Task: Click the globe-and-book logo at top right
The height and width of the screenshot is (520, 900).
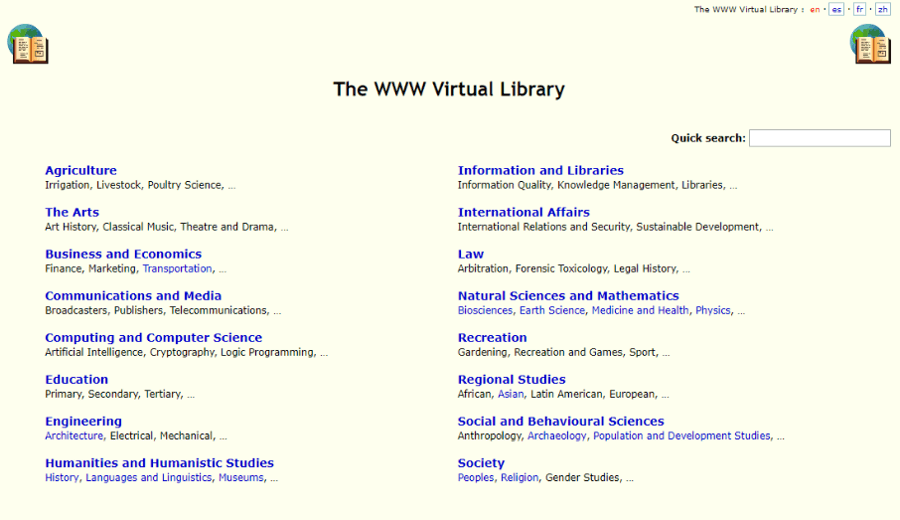Action: click(x=870, y=44)
